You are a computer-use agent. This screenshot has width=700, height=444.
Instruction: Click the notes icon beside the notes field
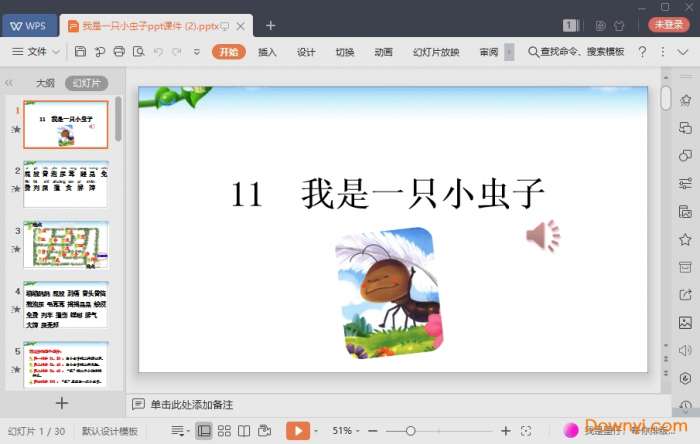(x=138, y=404)
